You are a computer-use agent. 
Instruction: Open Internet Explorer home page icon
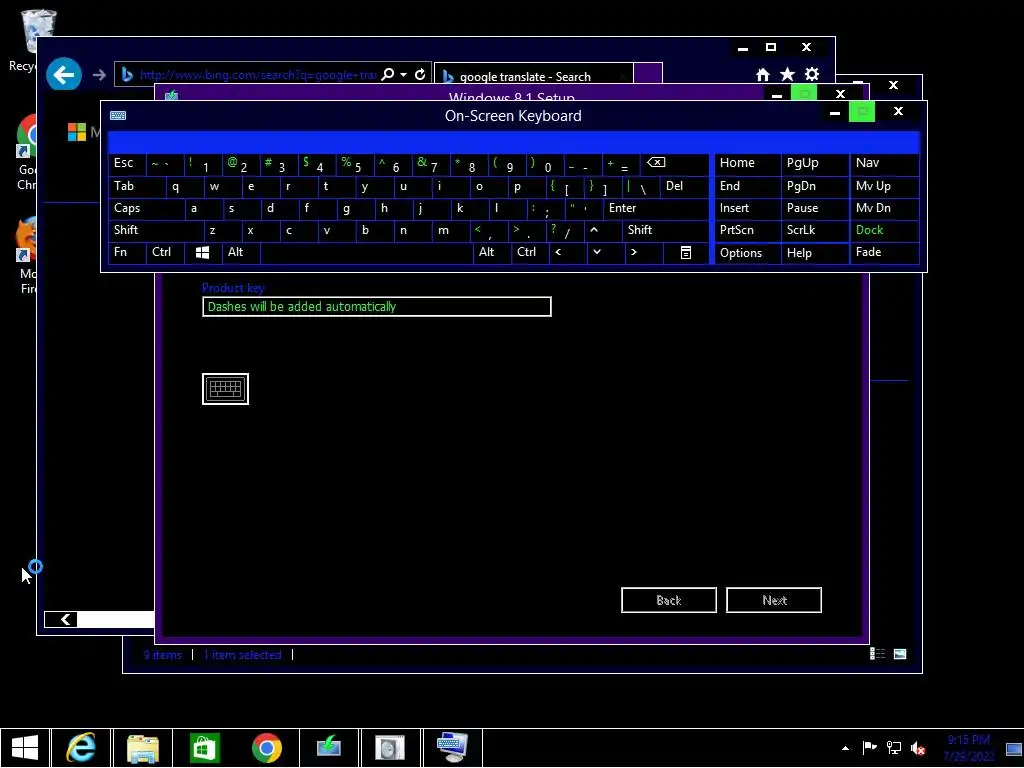tap(762, 74)
